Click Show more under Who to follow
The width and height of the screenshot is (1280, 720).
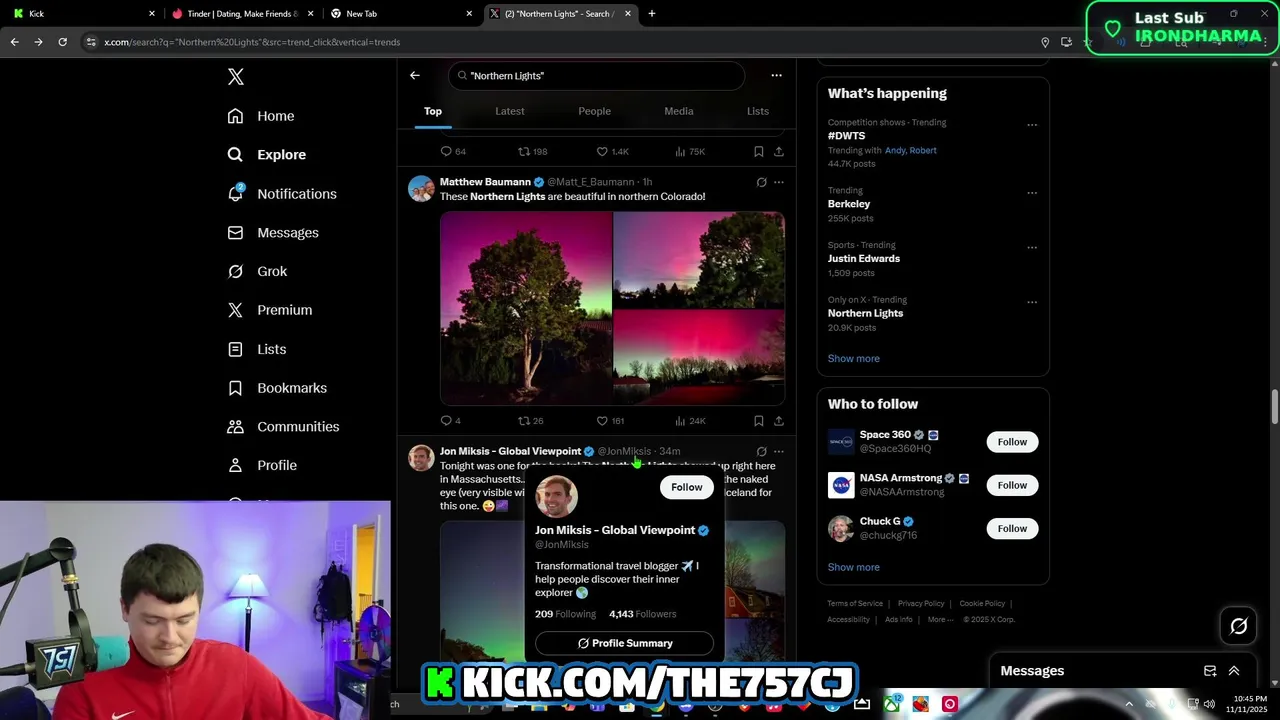coord(853,567)
